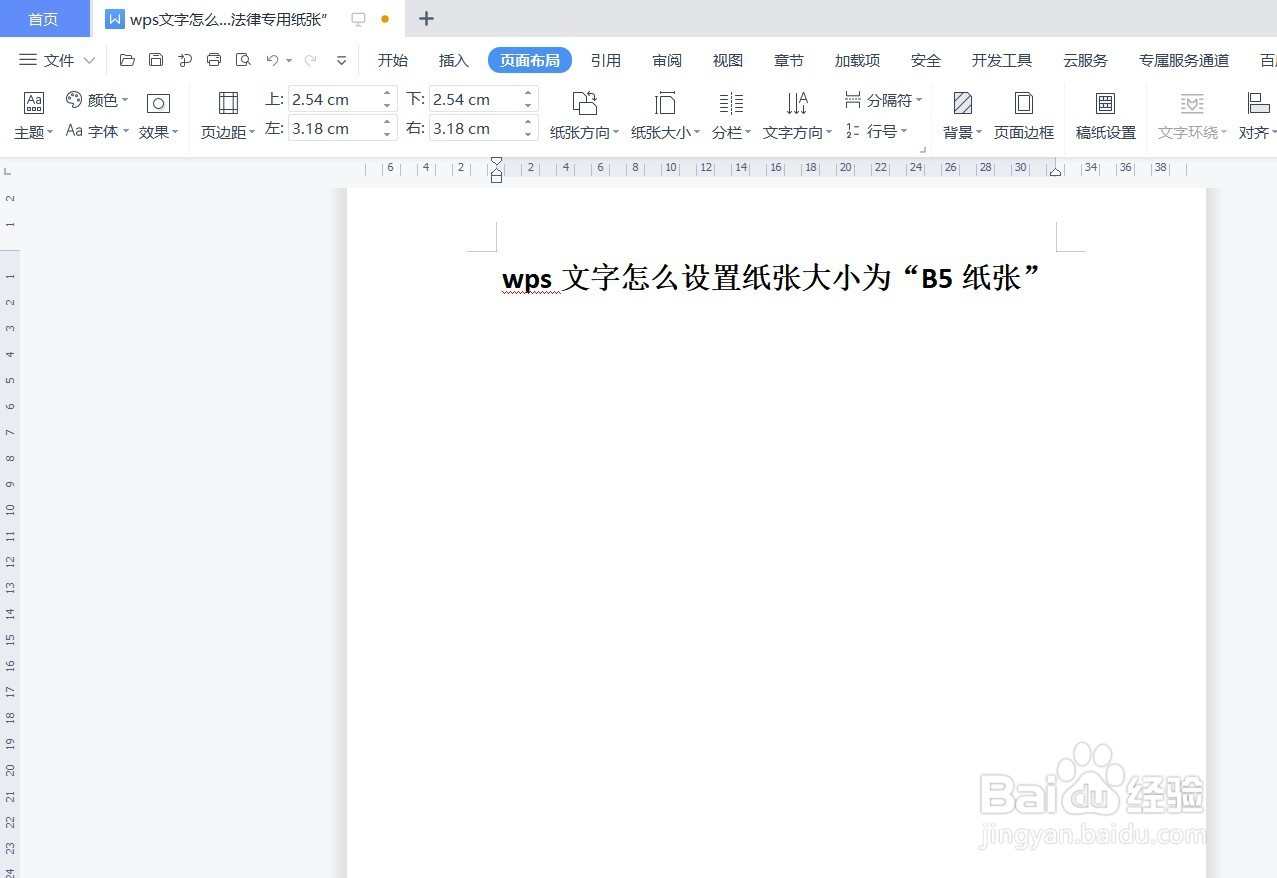
Task: Decrease the left margin 左 with stepper
Action: click(388, 134)
